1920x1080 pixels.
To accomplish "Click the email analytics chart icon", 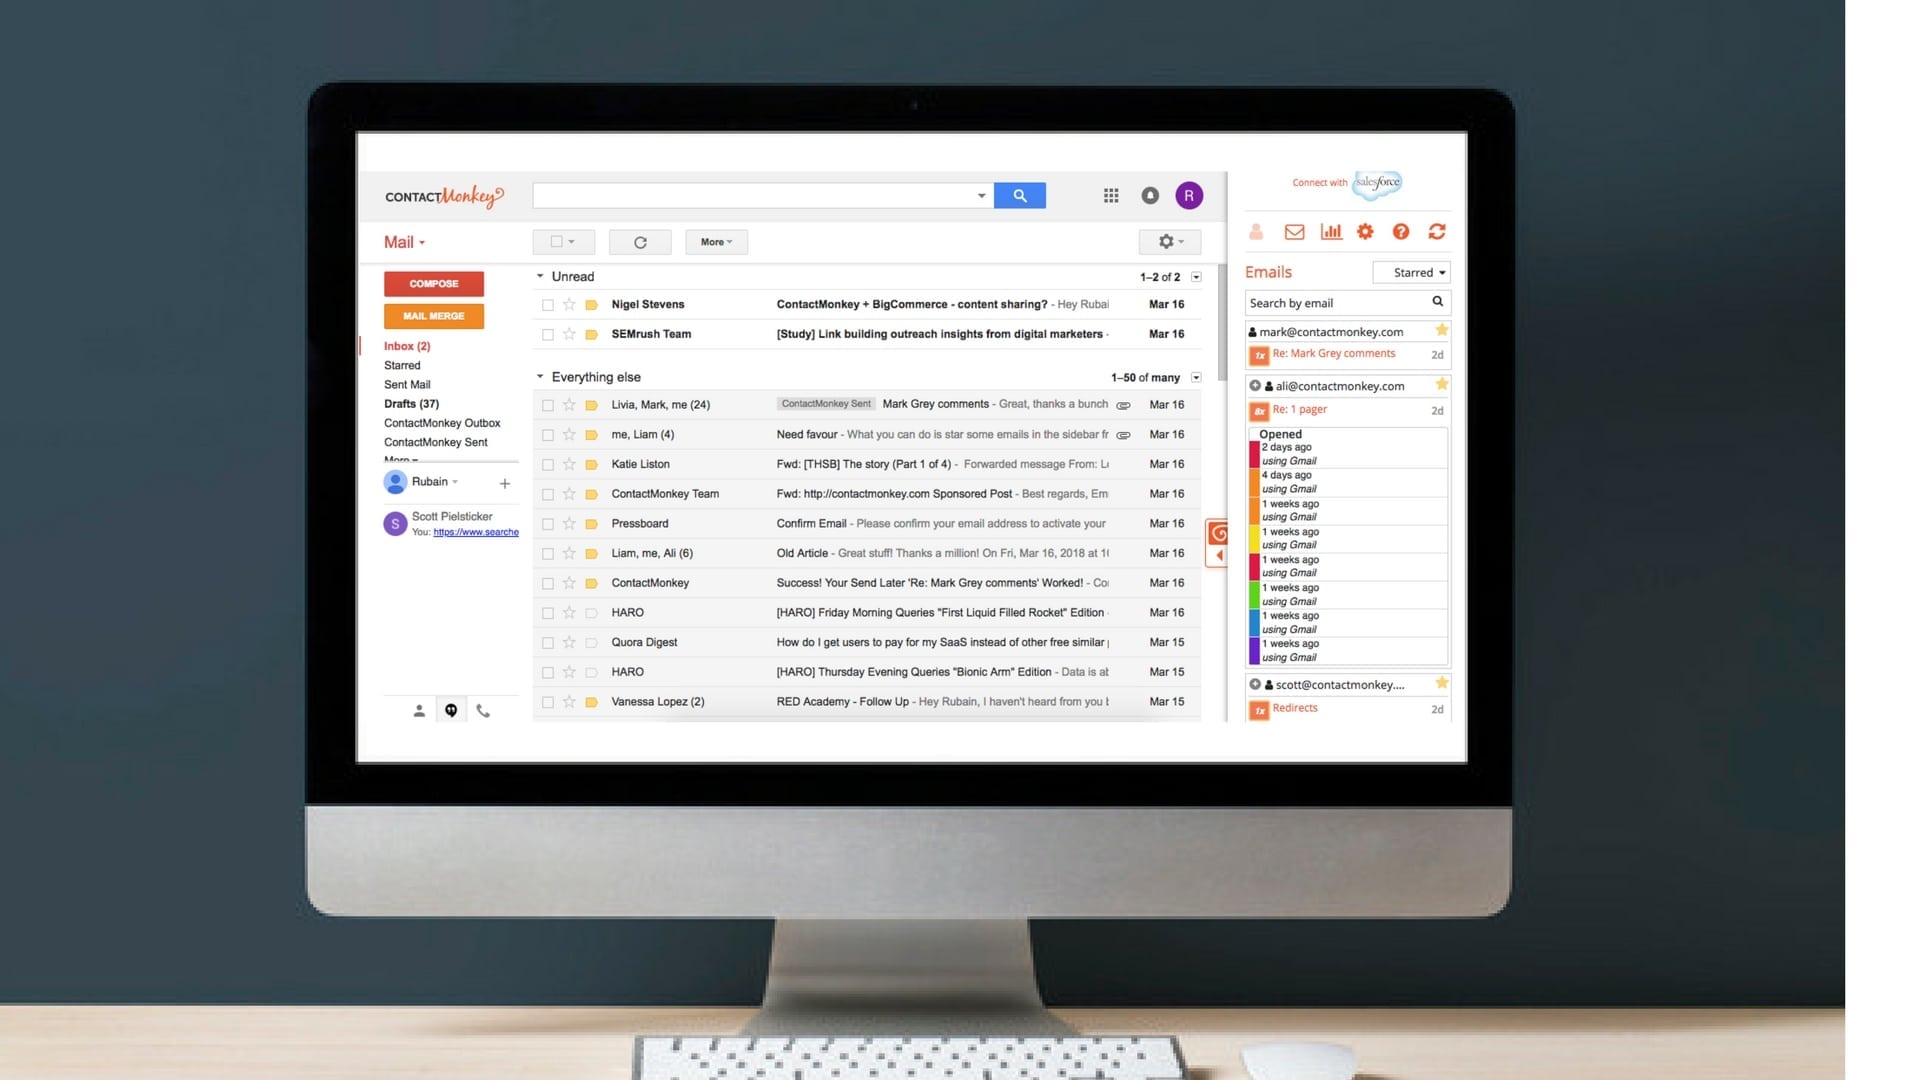I will [x=1329, y=232].
